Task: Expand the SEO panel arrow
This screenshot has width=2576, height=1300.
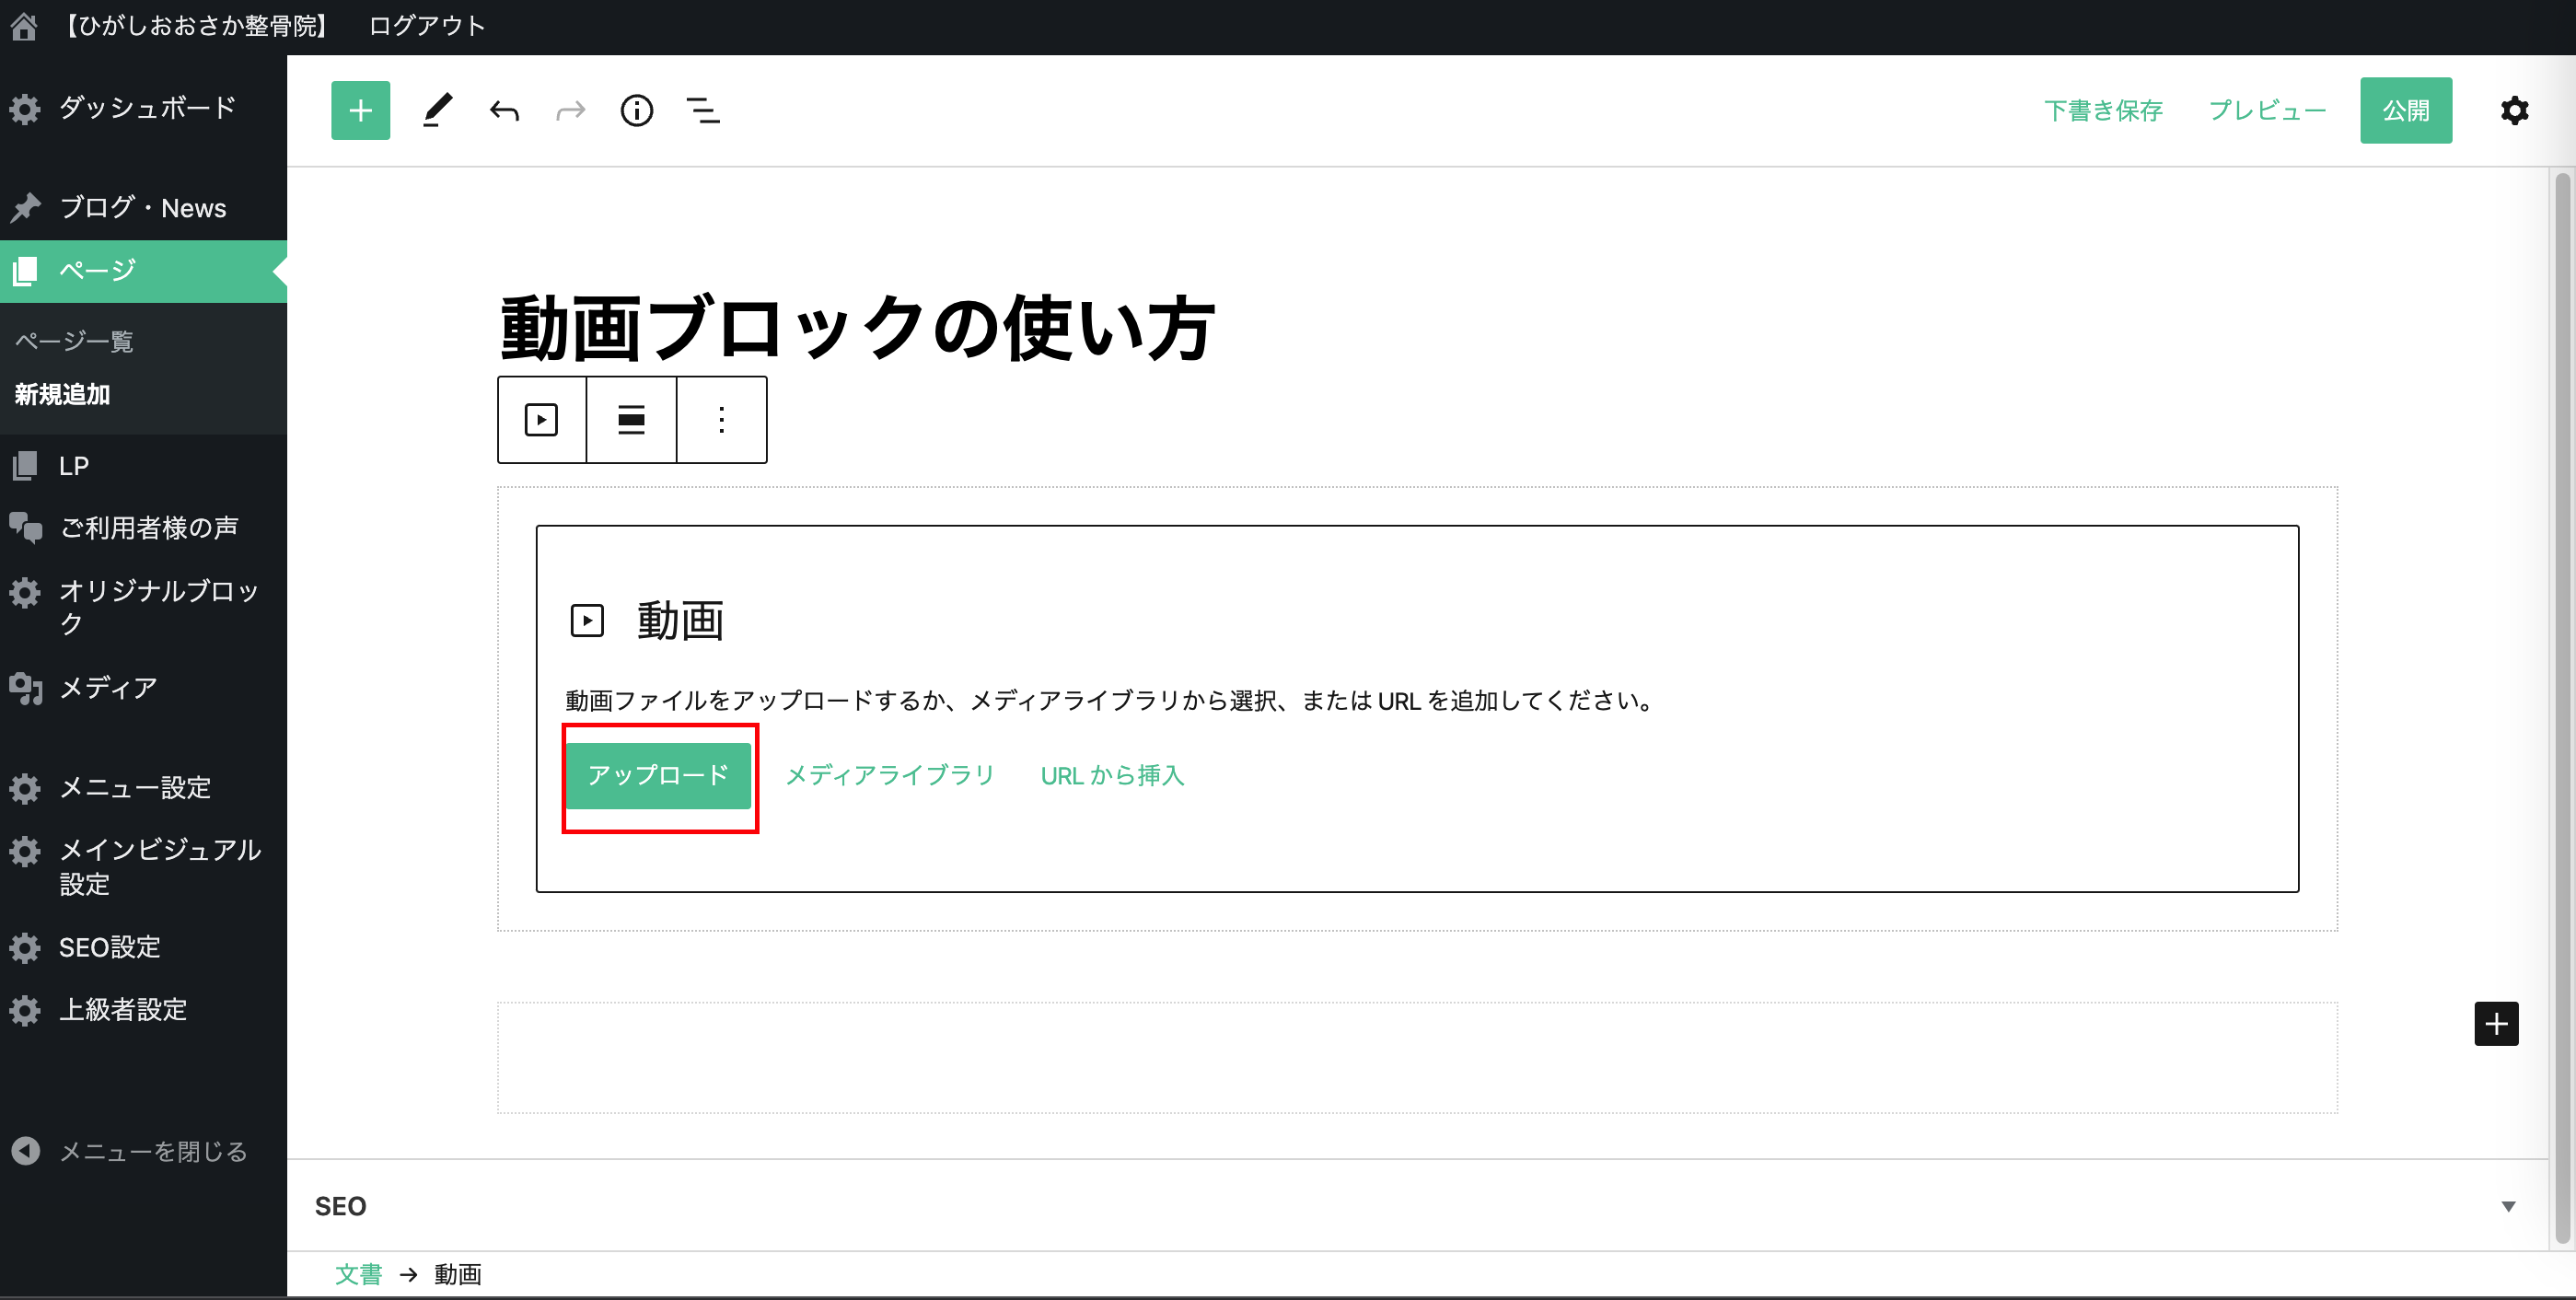Action: 2507,1206
